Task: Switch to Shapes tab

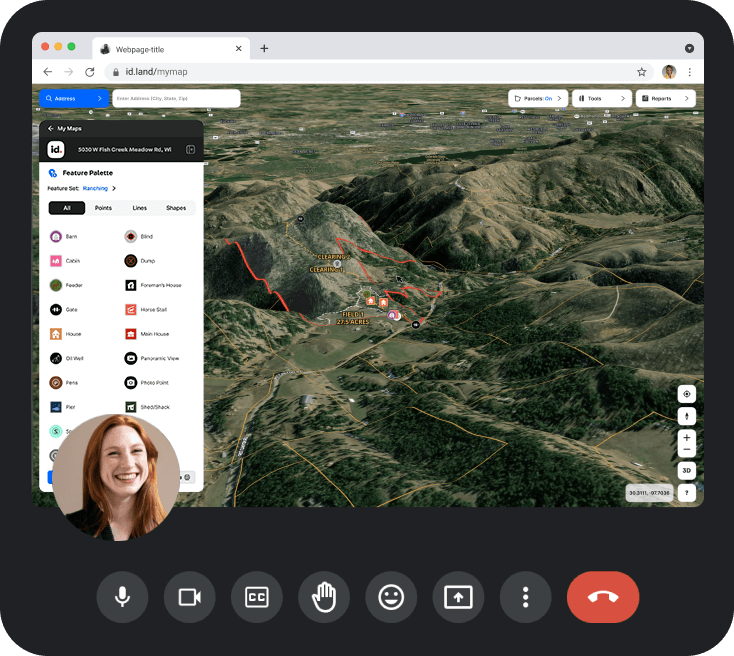Action: tap(176, 208)
